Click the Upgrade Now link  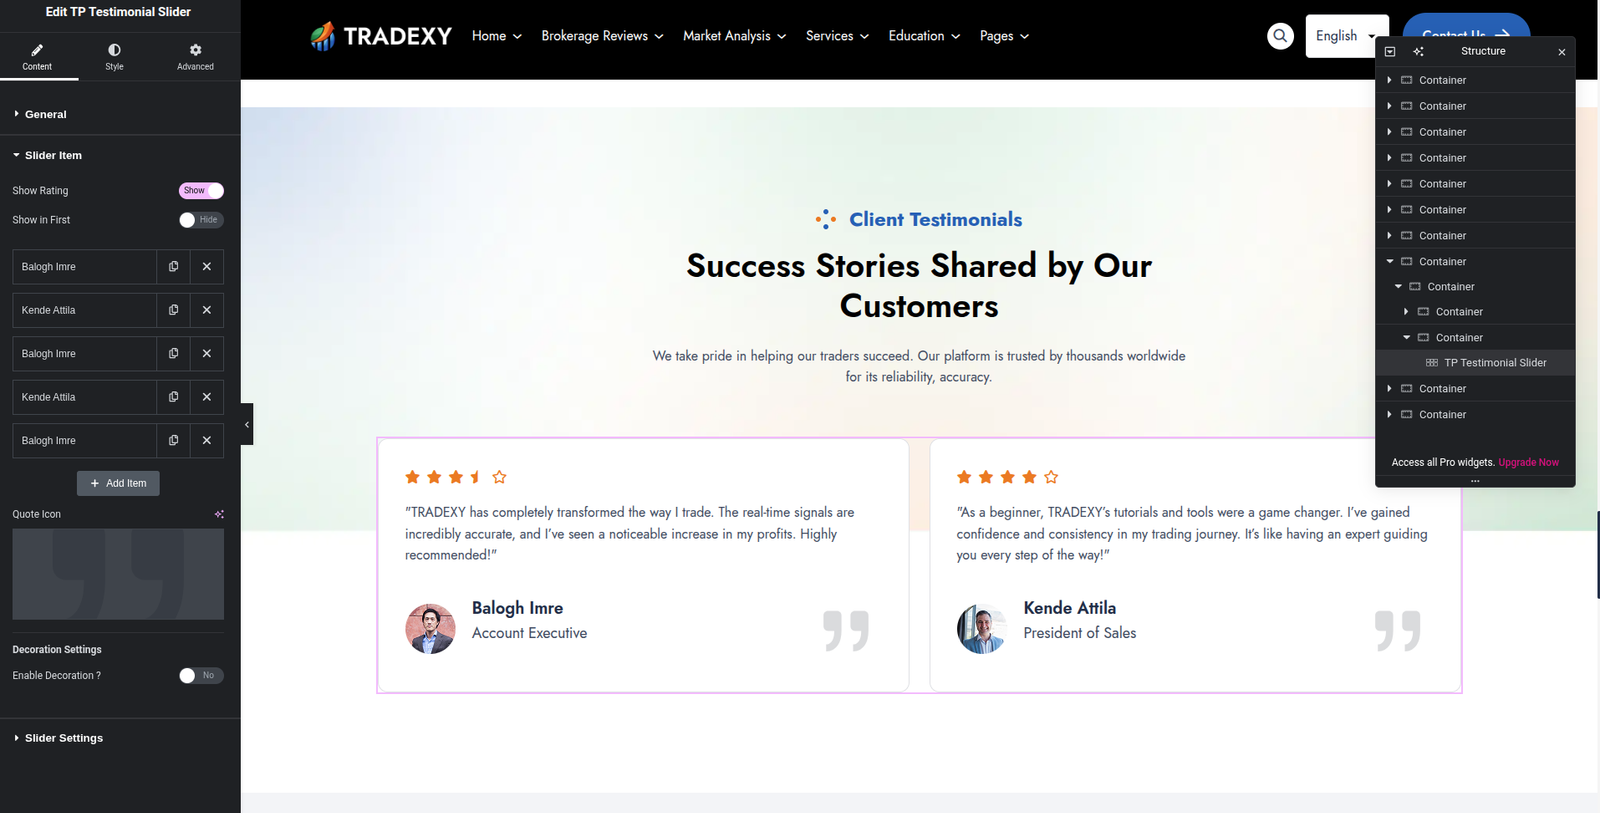pos(1528,462)
